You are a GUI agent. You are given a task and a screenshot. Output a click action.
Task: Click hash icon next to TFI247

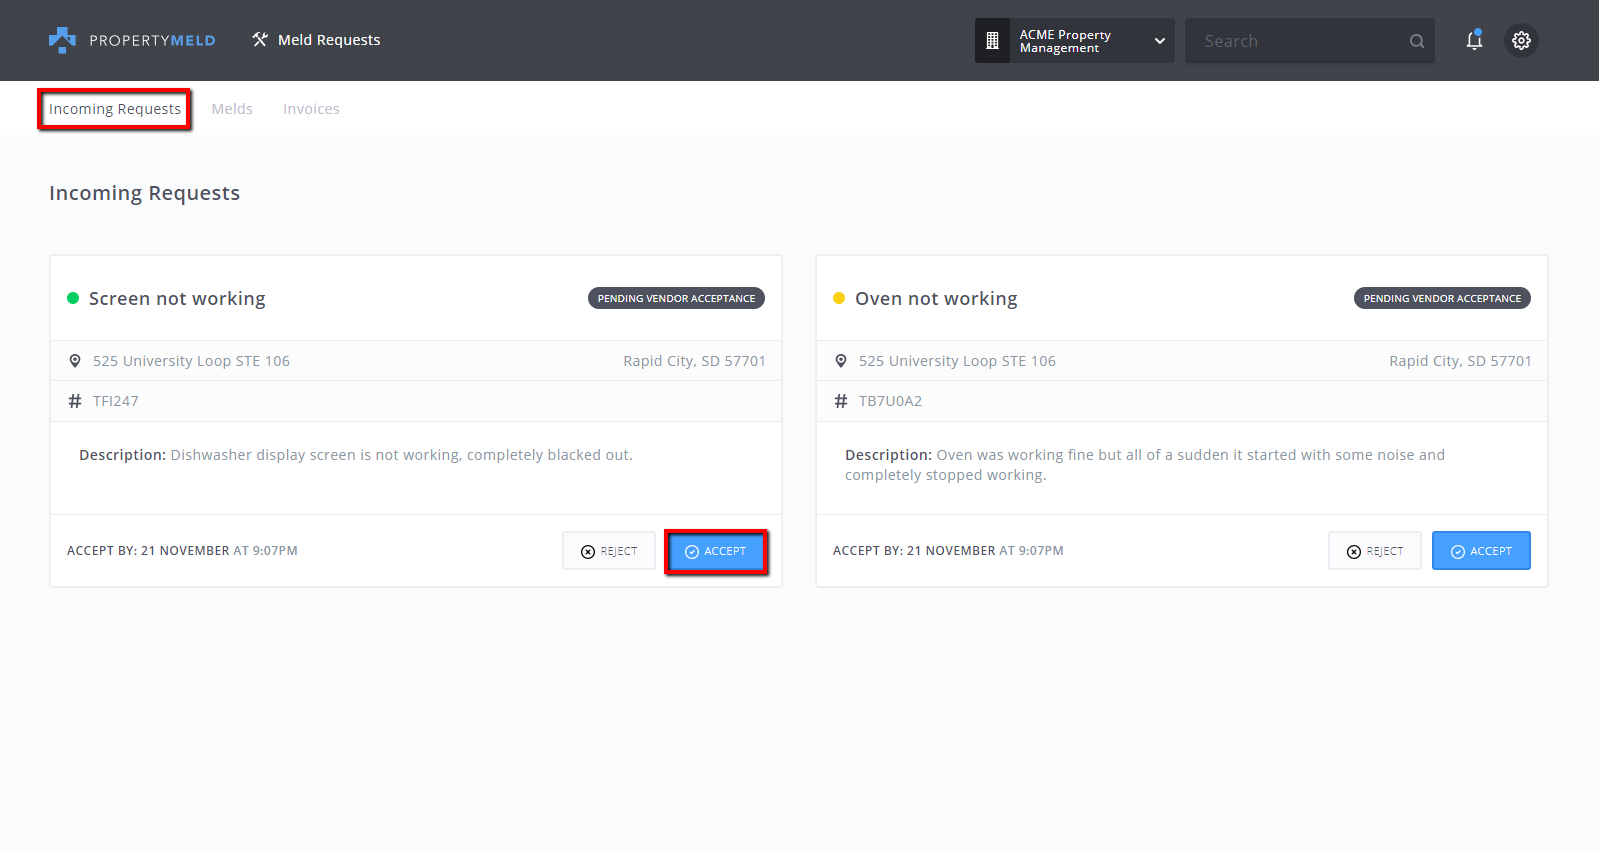(x=75, y=401)
